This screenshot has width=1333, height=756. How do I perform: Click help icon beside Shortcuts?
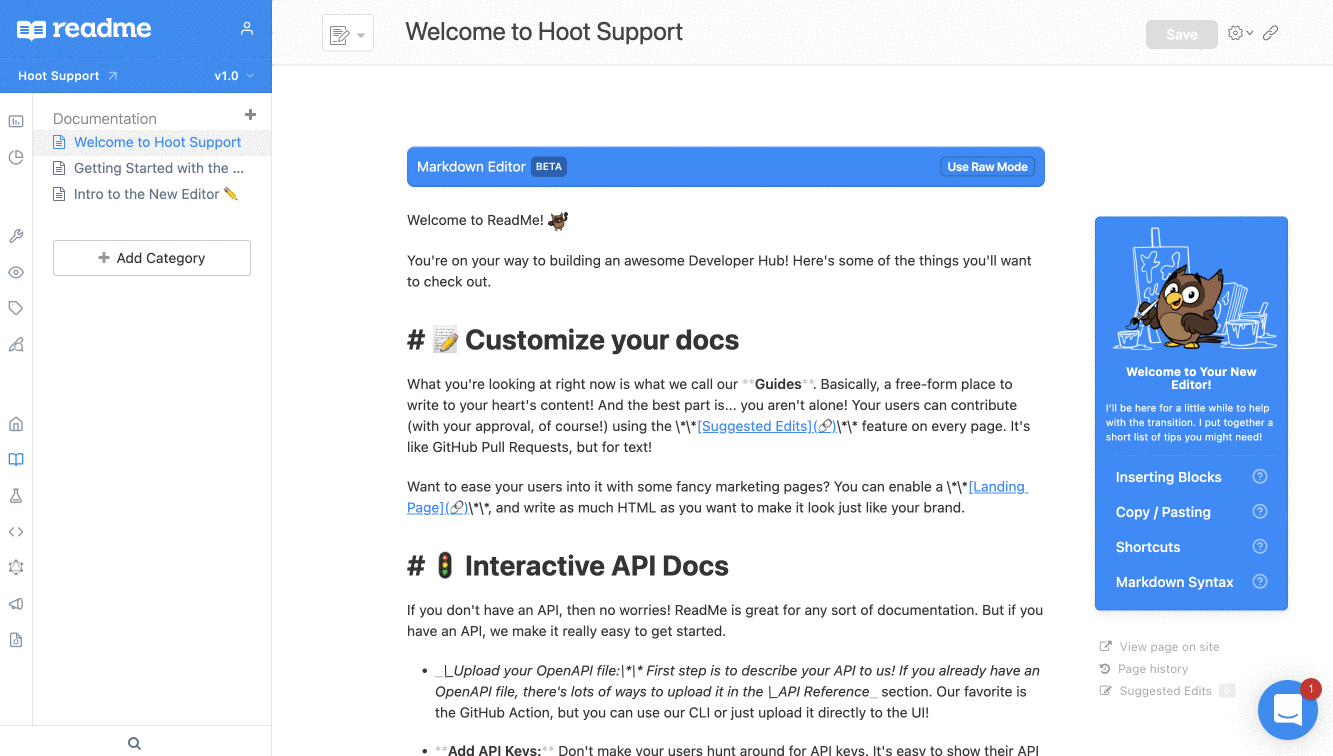point(1260,547)
